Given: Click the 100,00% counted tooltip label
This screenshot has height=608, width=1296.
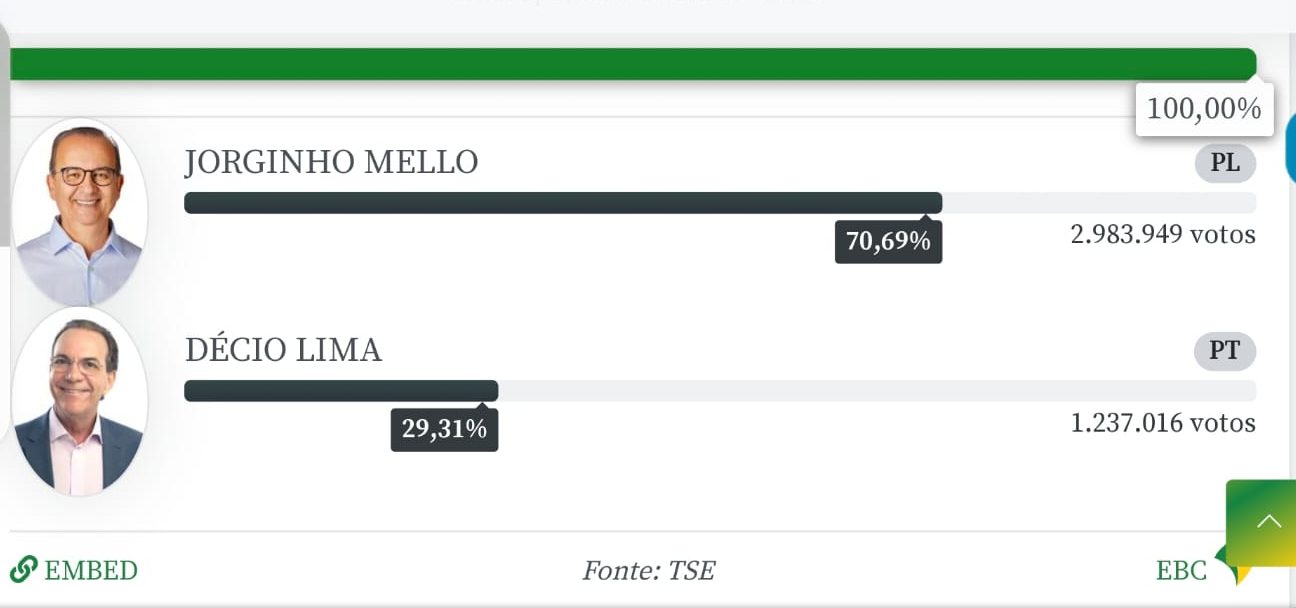Looking at the screenshot, I should (1204, 109).
